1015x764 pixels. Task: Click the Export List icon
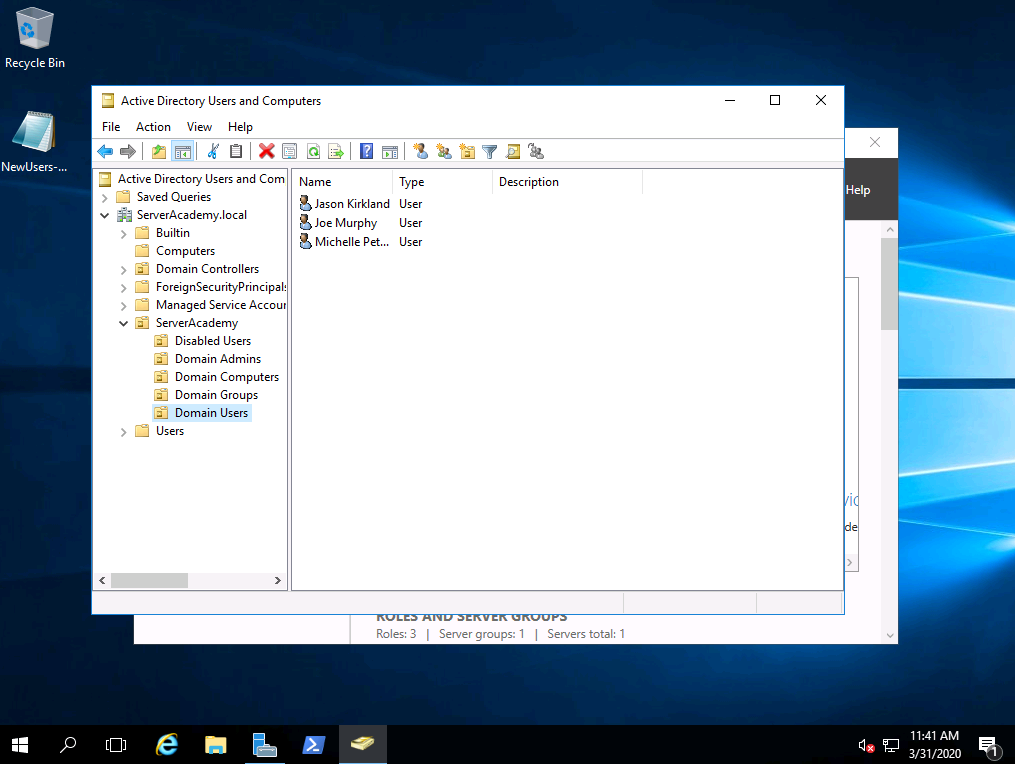tap(336, 152)
